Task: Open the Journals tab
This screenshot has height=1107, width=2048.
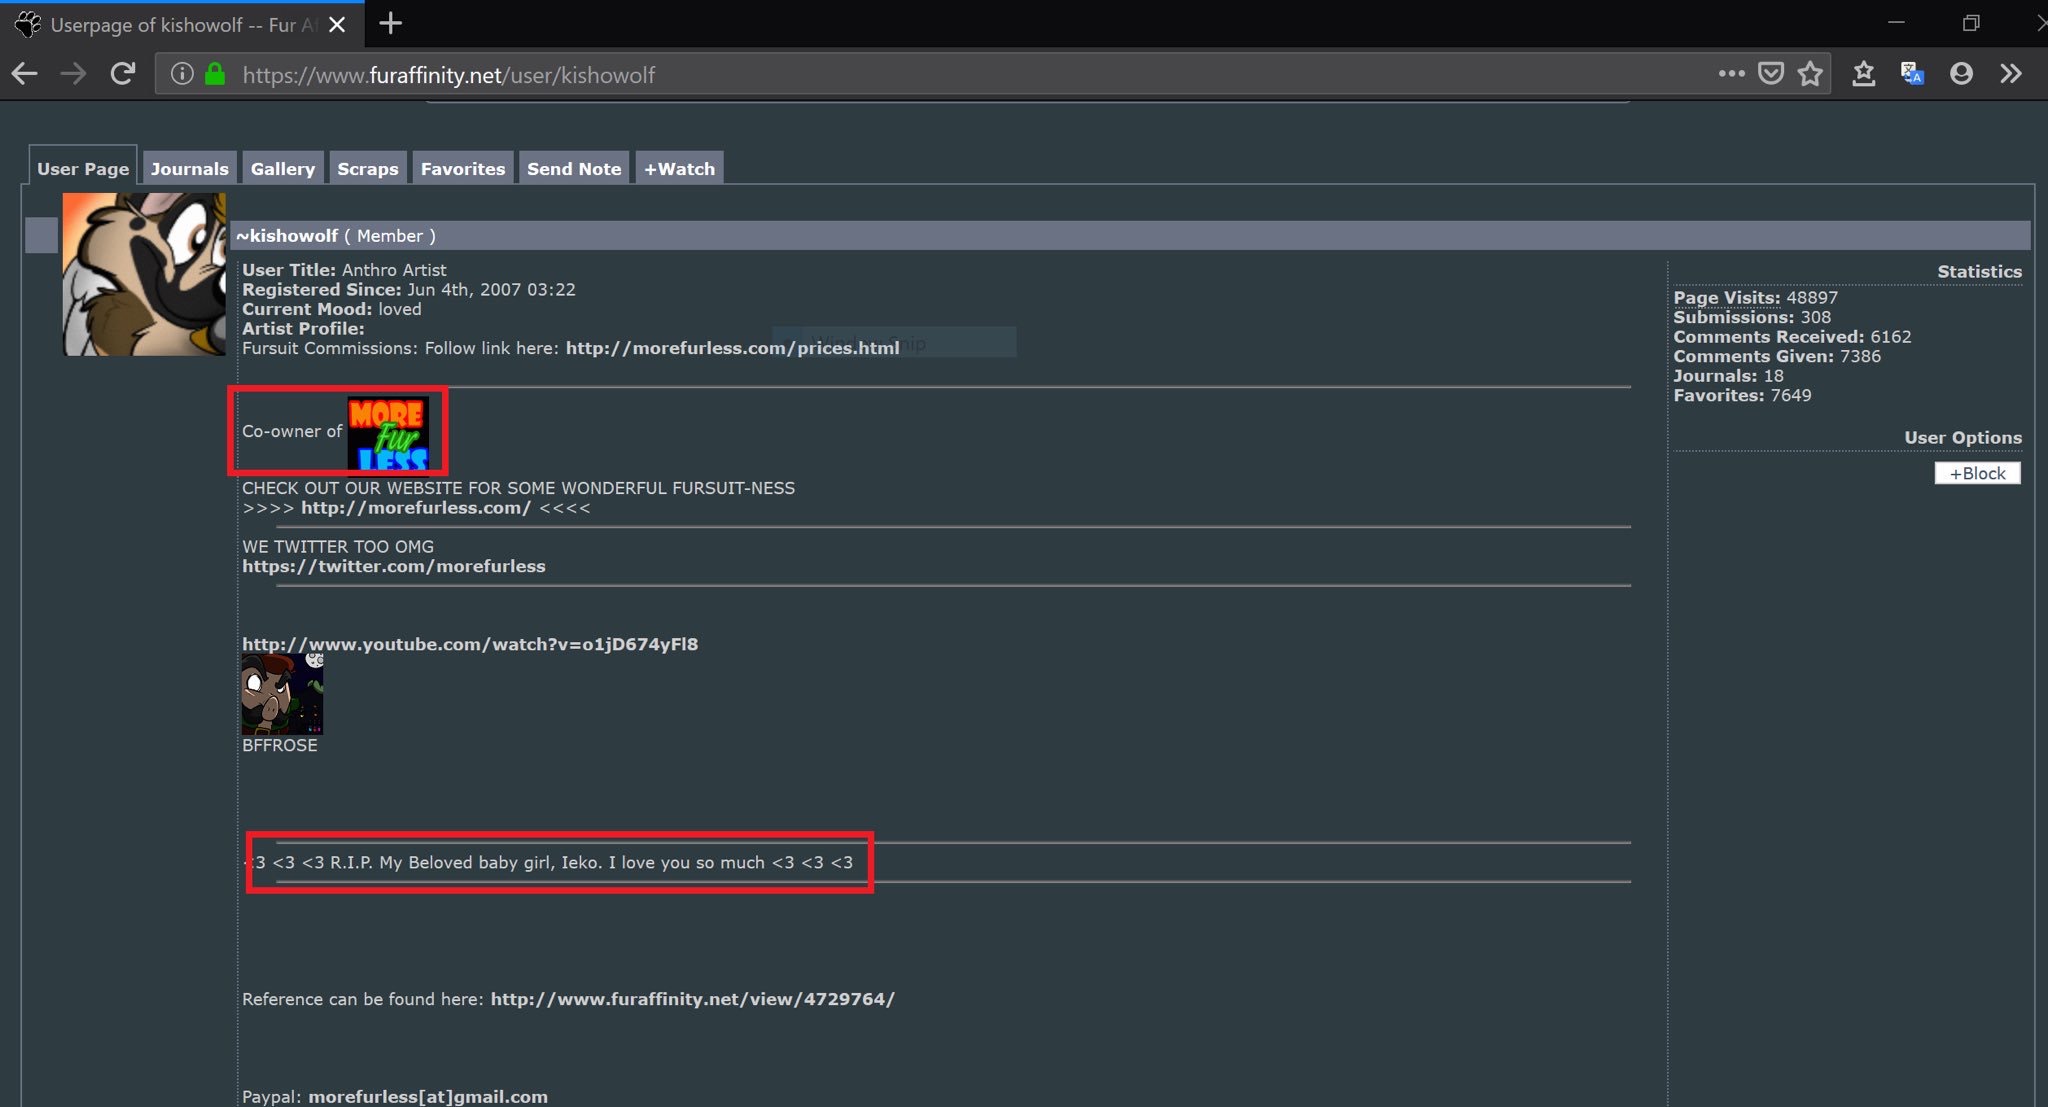Action: pos(189,168)
